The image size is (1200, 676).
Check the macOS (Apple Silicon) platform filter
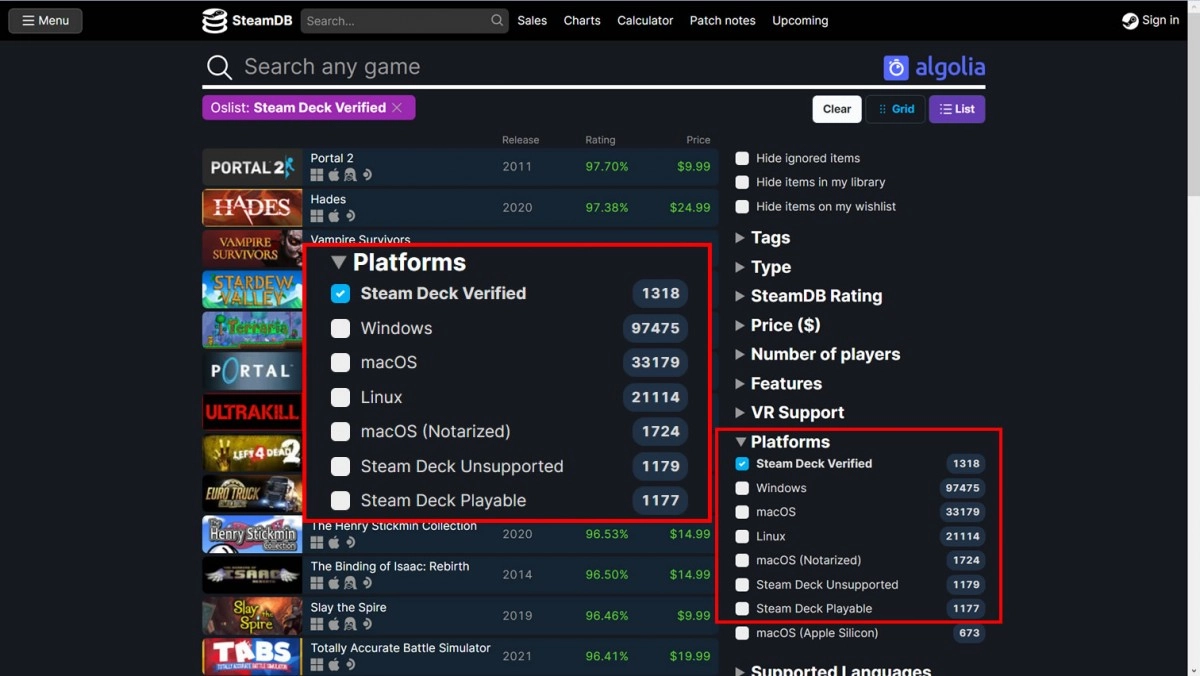pos(742,633)
